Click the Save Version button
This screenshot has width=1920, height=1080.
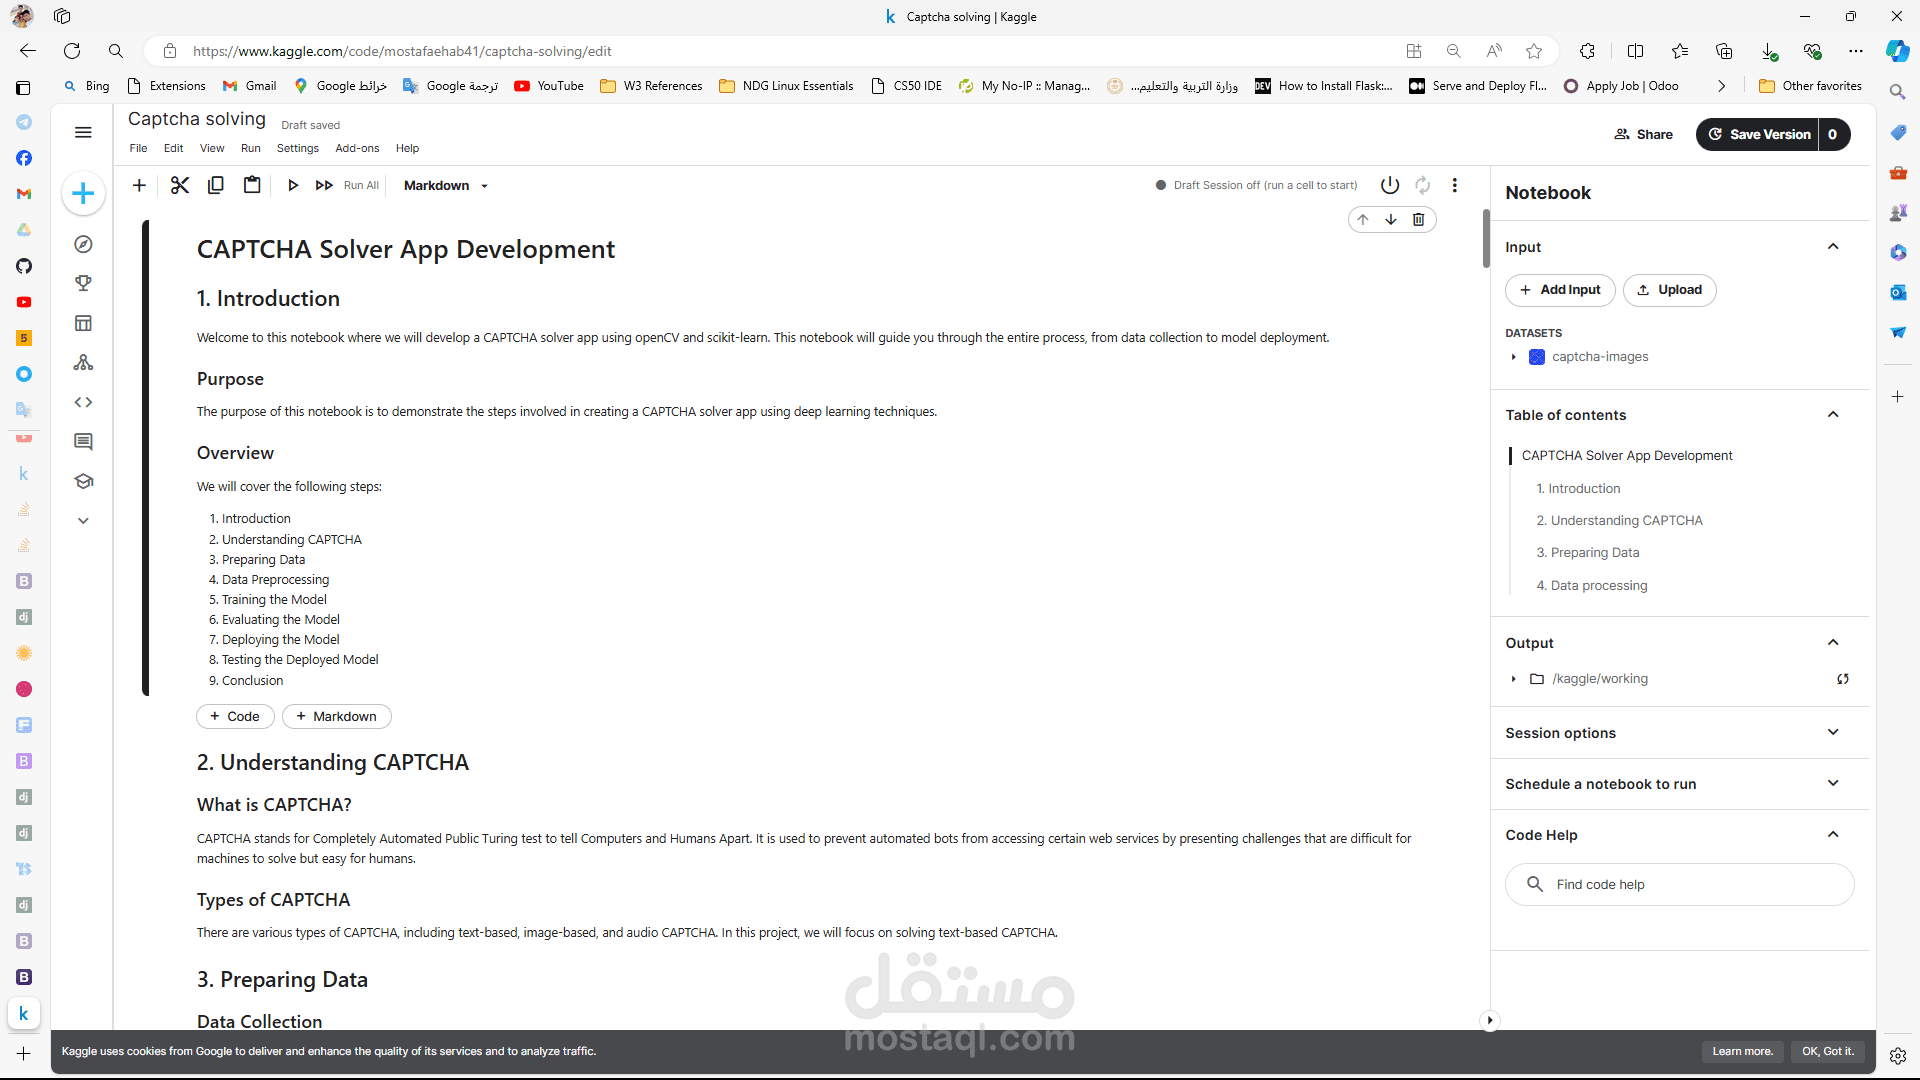1758,134
